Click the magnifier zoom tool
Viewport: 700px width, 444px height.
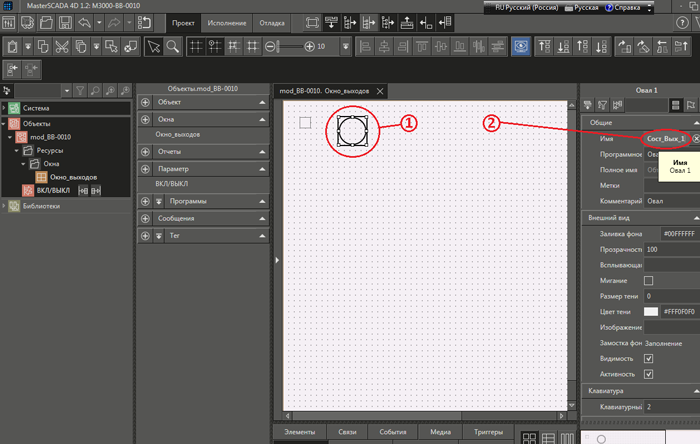(x=172, y=46)
